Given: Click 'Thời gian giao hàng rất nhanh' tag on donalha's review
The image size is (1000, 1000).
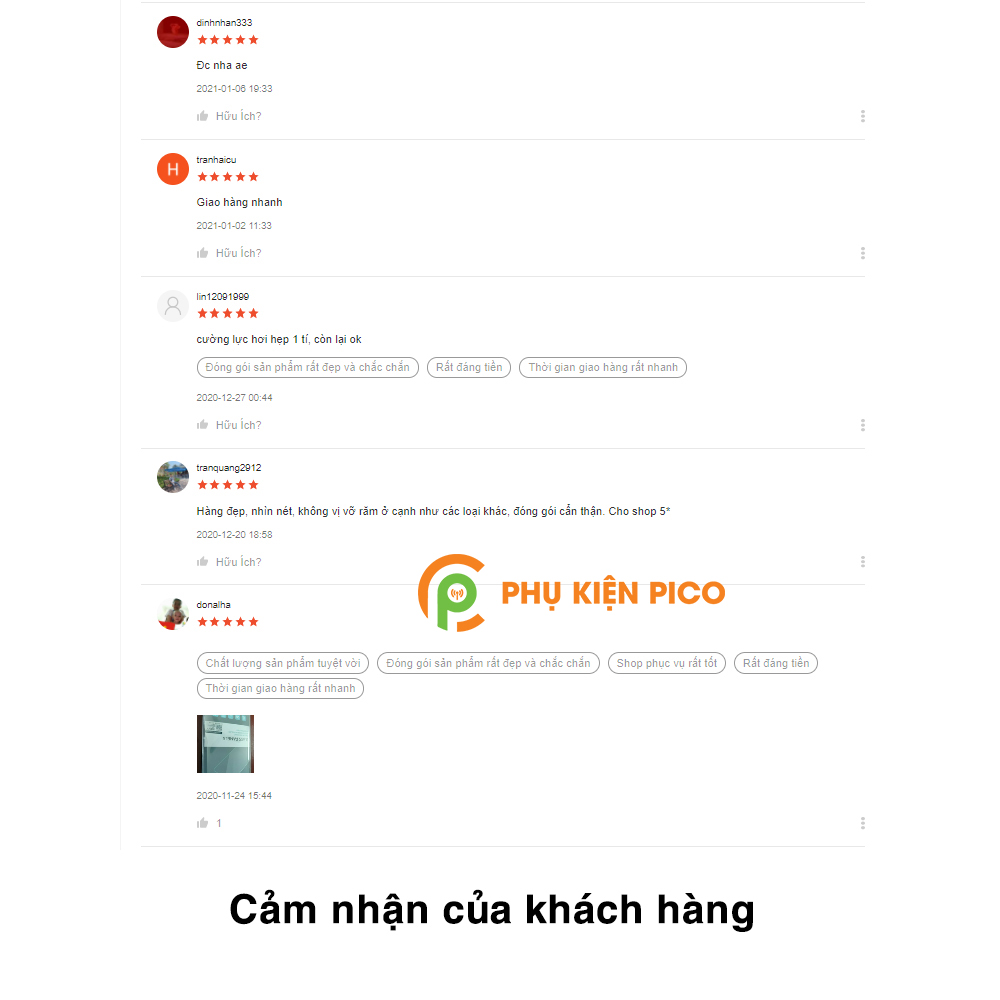Looking at the screenshot, I should point(280,688).
